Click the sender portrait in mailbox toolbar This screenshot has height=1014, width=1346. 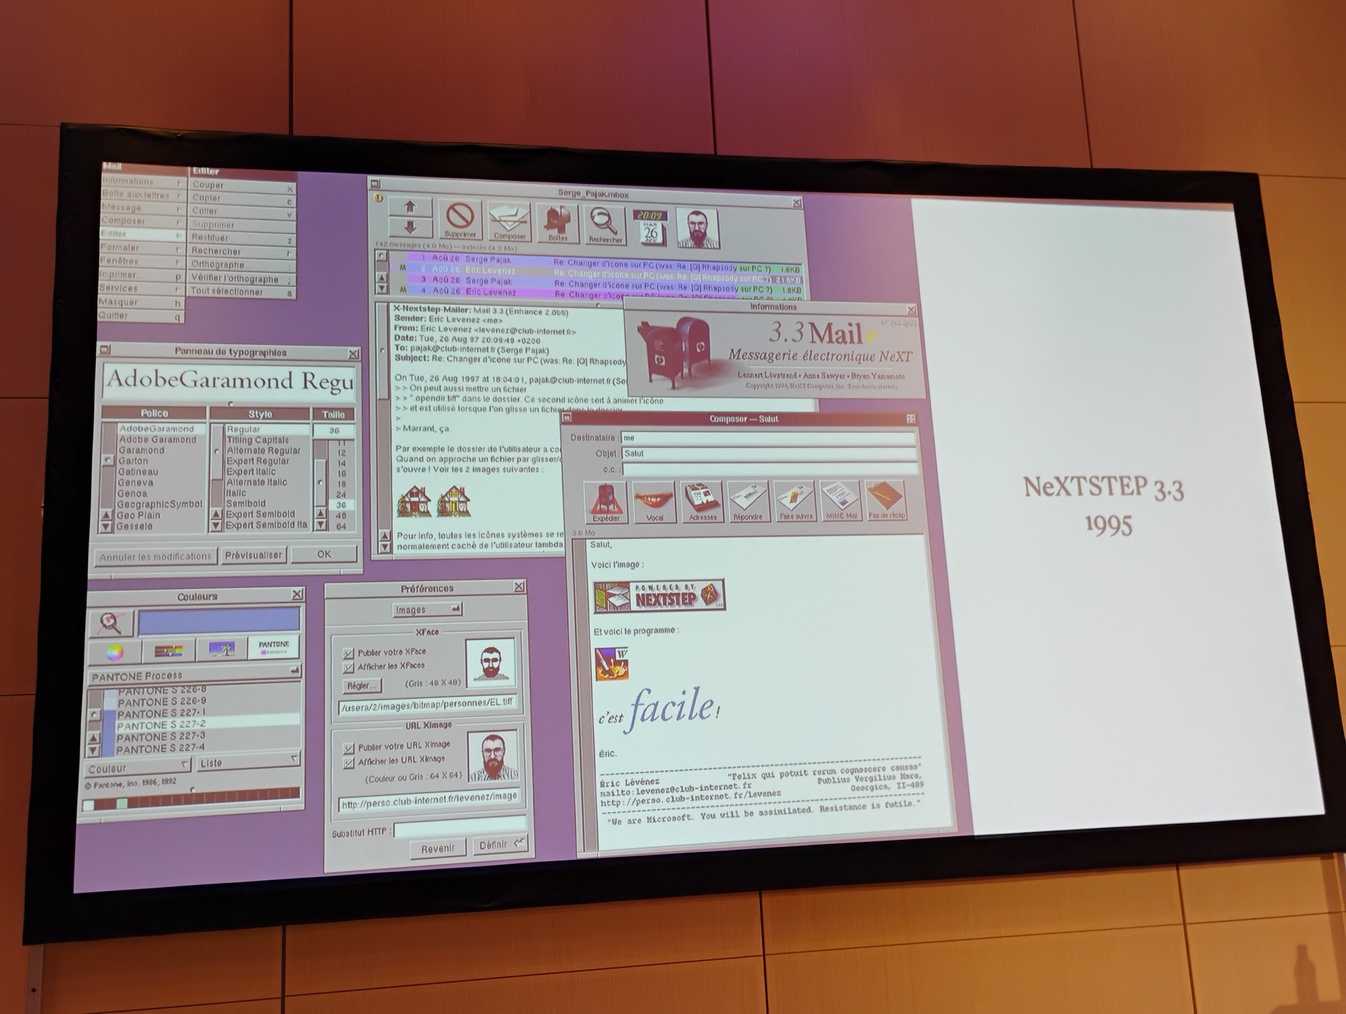tap(697, 229)
